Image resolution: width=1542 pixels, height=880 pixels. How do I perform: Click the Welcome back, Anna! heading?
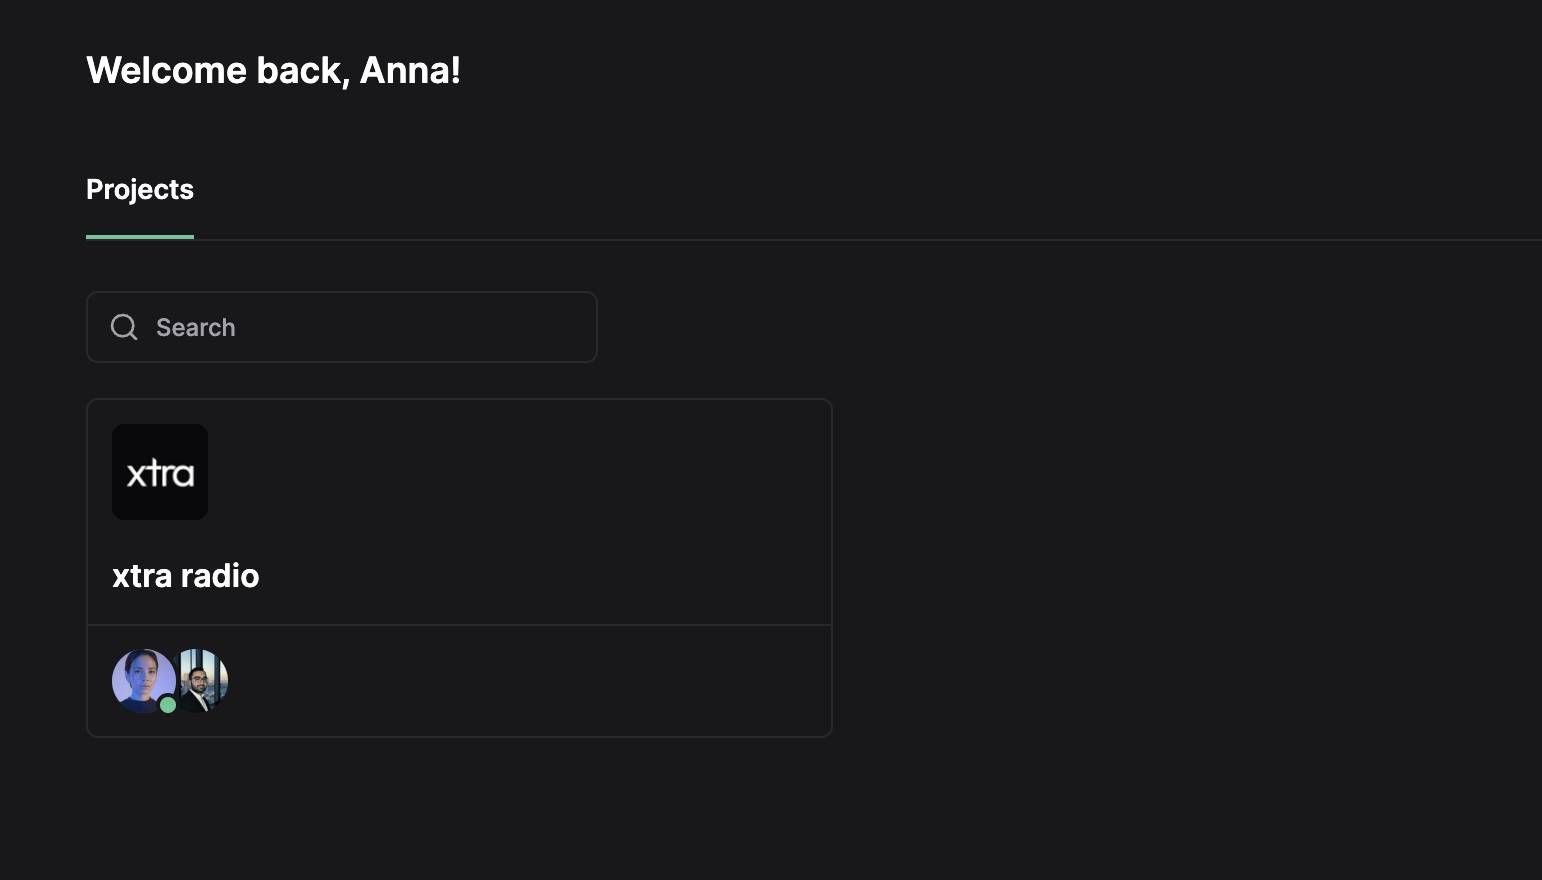273,71
